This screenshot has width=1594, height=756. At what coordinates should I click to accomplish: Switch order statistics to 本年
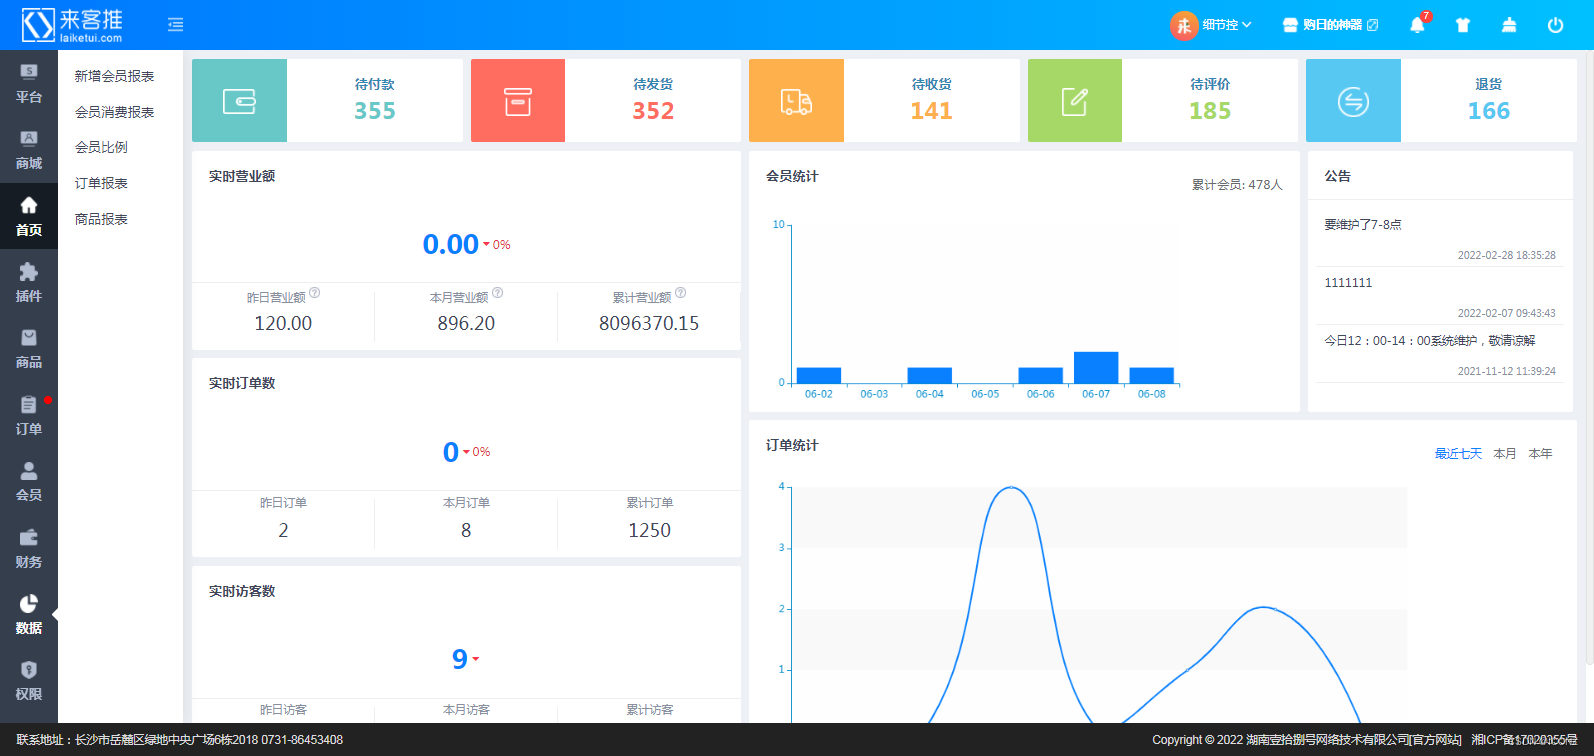[x=1541, y=454]
